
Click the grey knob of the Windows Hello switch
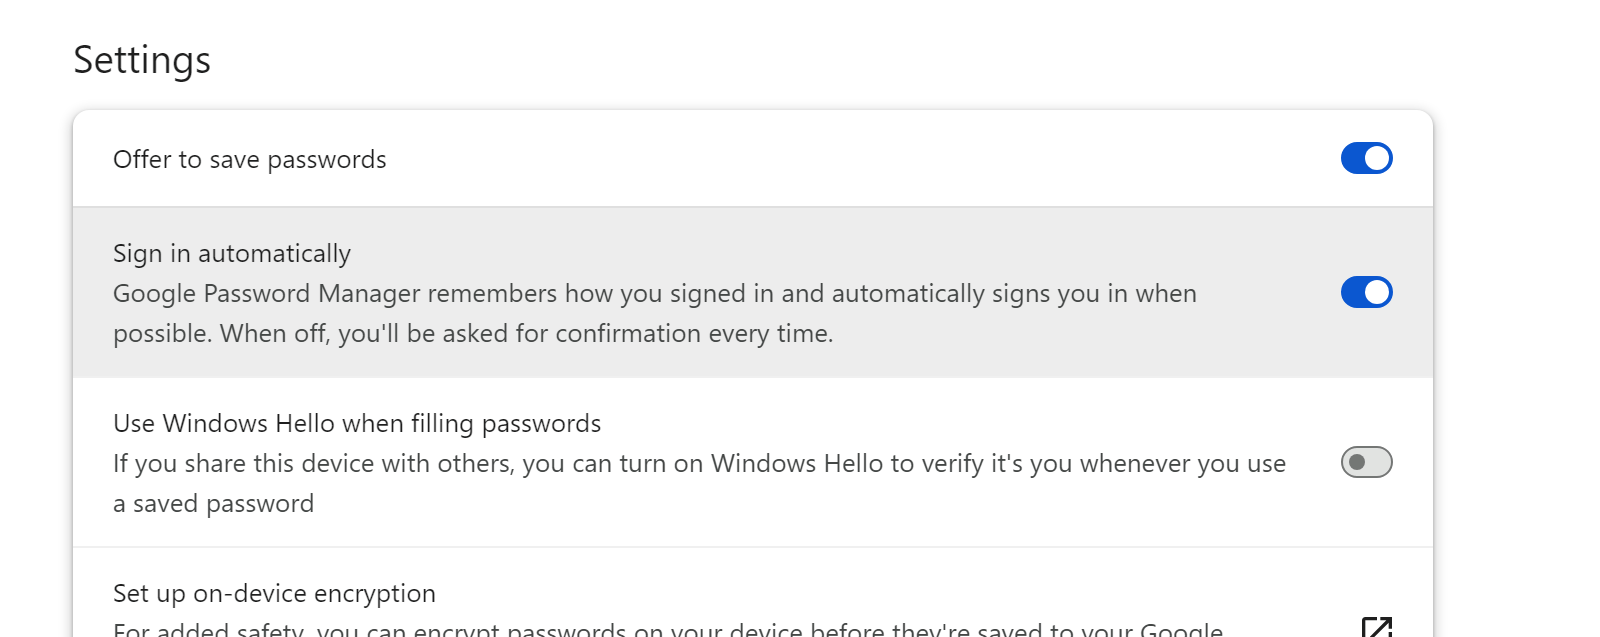pos(1357,462)
